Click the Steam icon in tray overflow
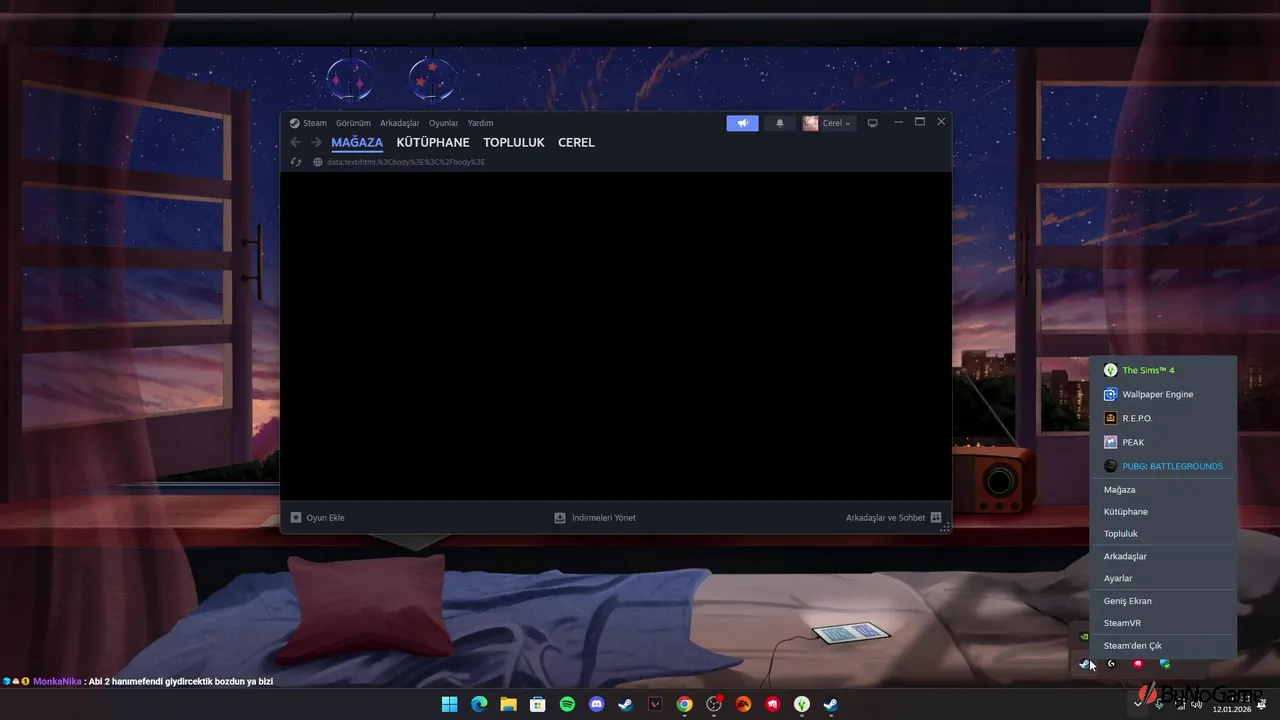 pyautogui.click(x=1084, y=663)
